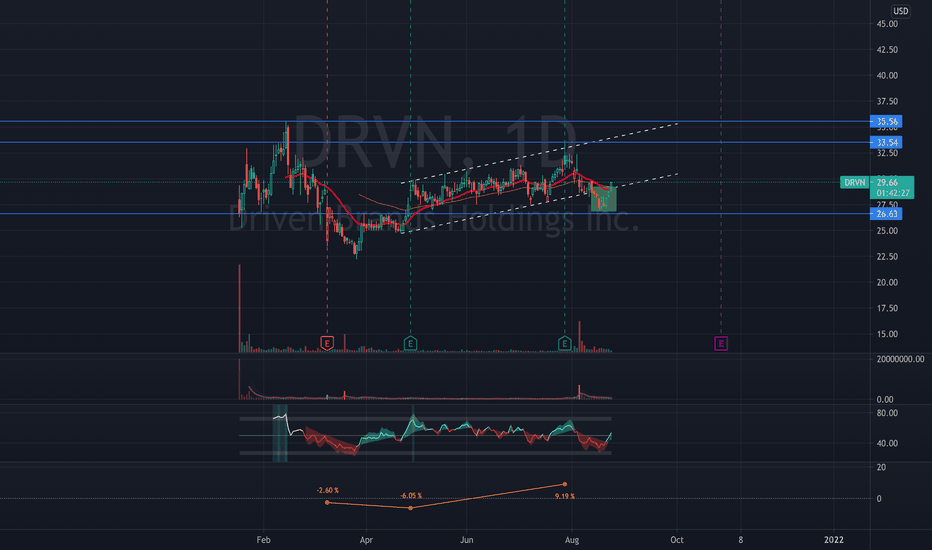Viewport: 932px width, 550px height.
Task: Select the 35.56 price line label
Action: pos(886,121)
